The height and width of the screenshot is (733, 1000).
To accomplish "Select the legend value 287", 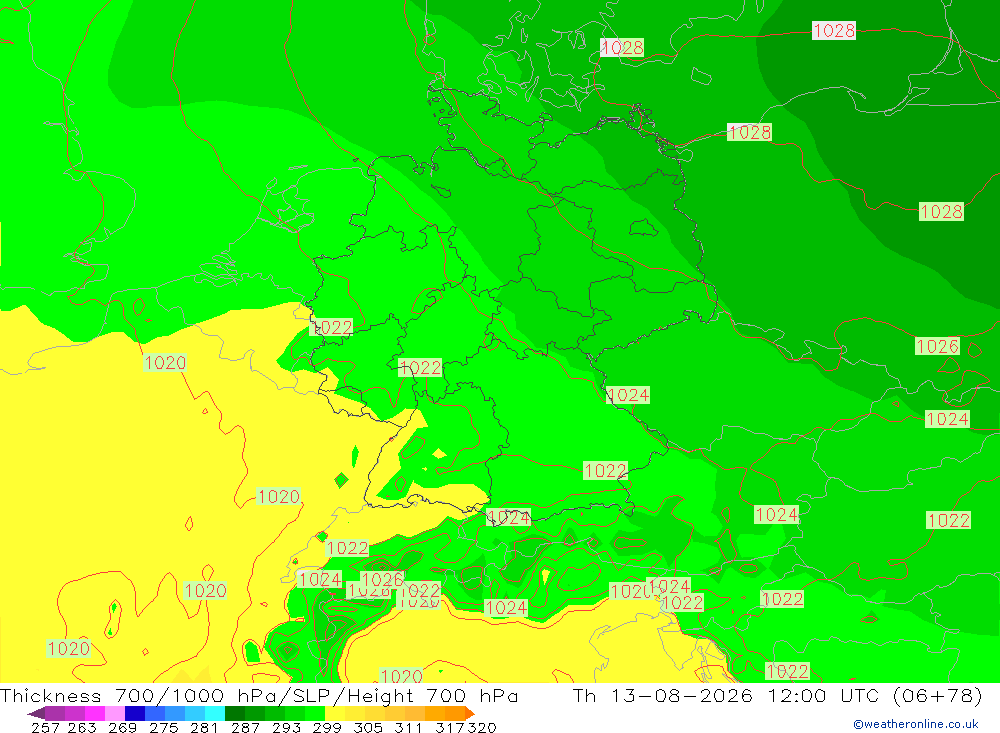I will 245,727.
